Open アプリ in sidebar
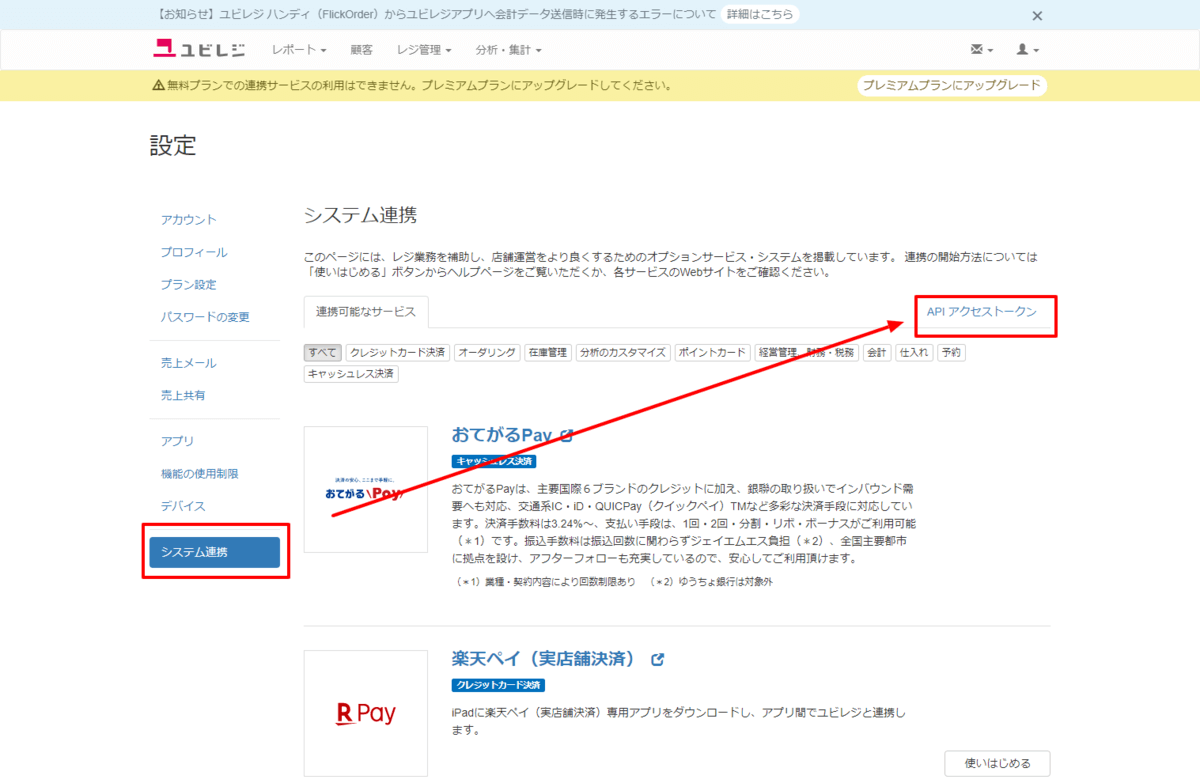1200x783 pixels. (x=178, y=441)
